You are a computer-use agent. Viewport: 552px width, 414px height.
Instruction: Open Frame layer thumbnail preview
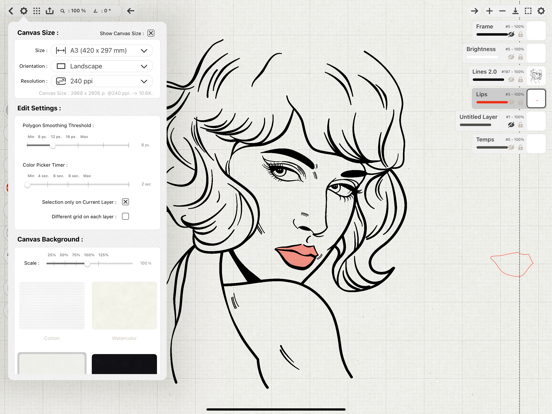tap(536, 31)
